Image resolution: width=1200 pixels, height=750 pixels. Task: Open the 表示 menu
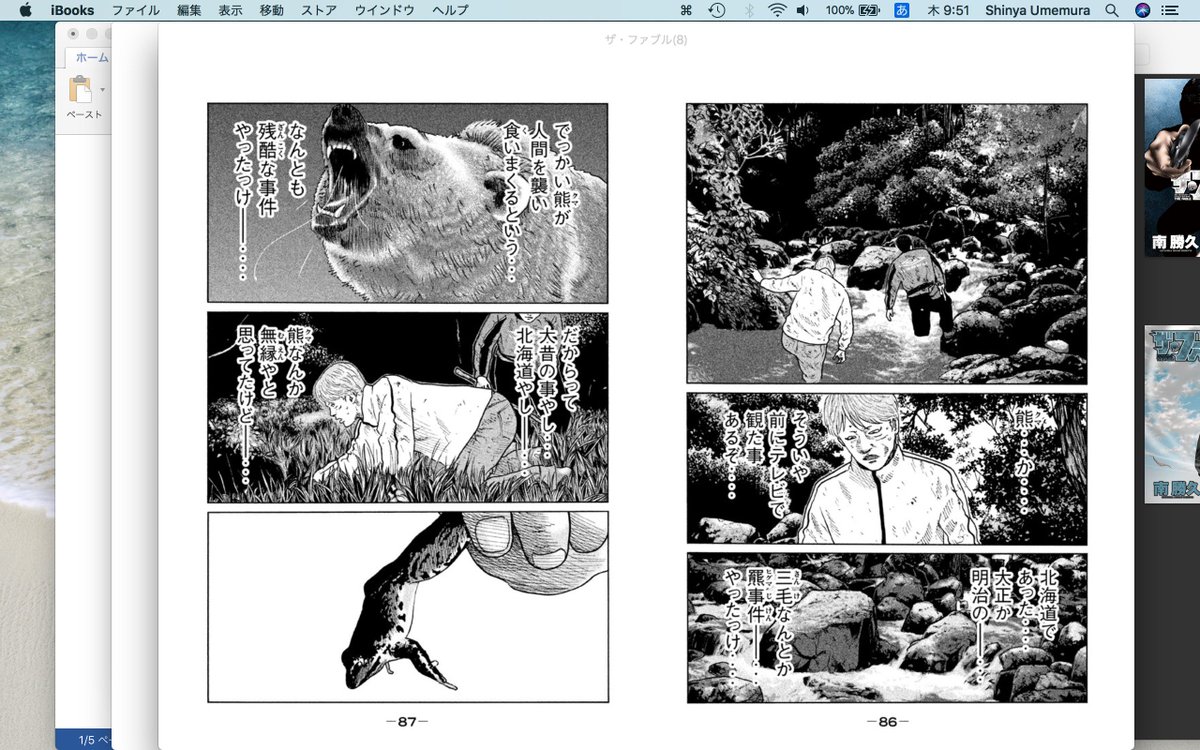tap(230, 10)
